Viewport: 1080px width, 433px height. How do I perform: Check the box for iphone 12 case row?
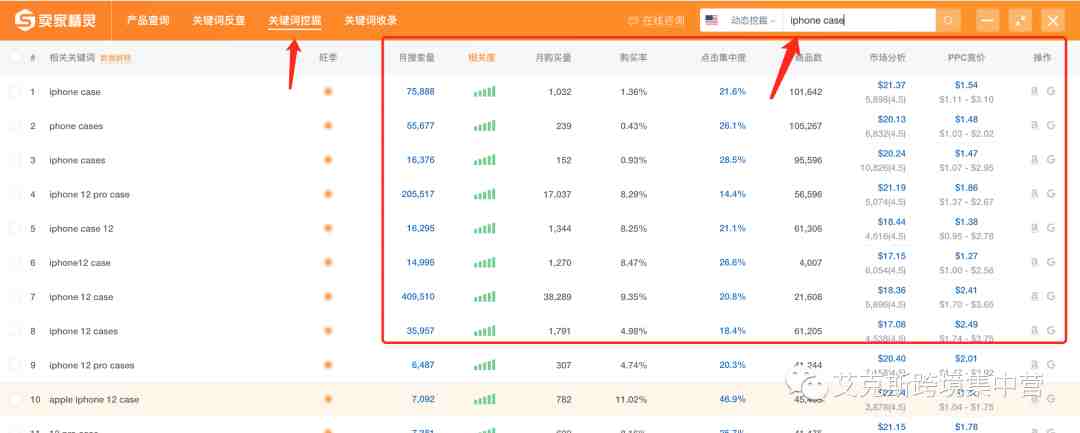tap(15, 297)
